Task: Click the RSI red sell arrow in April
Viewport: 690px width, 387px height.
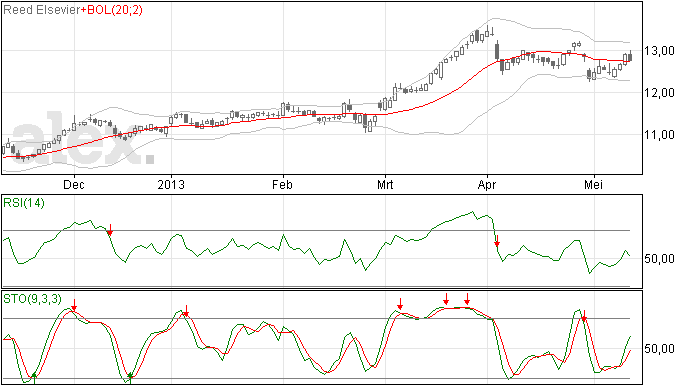Action: [x=497, y=241]
